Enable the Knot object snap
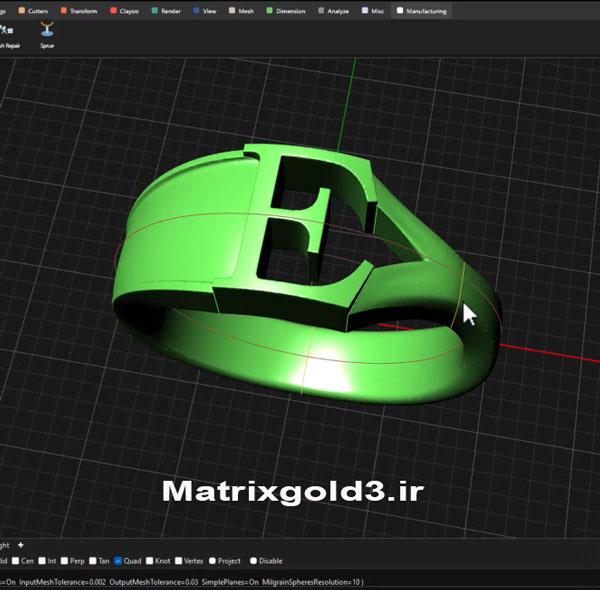Image resolution: width=600 pixels, height=590 pixels. point(150,561)
